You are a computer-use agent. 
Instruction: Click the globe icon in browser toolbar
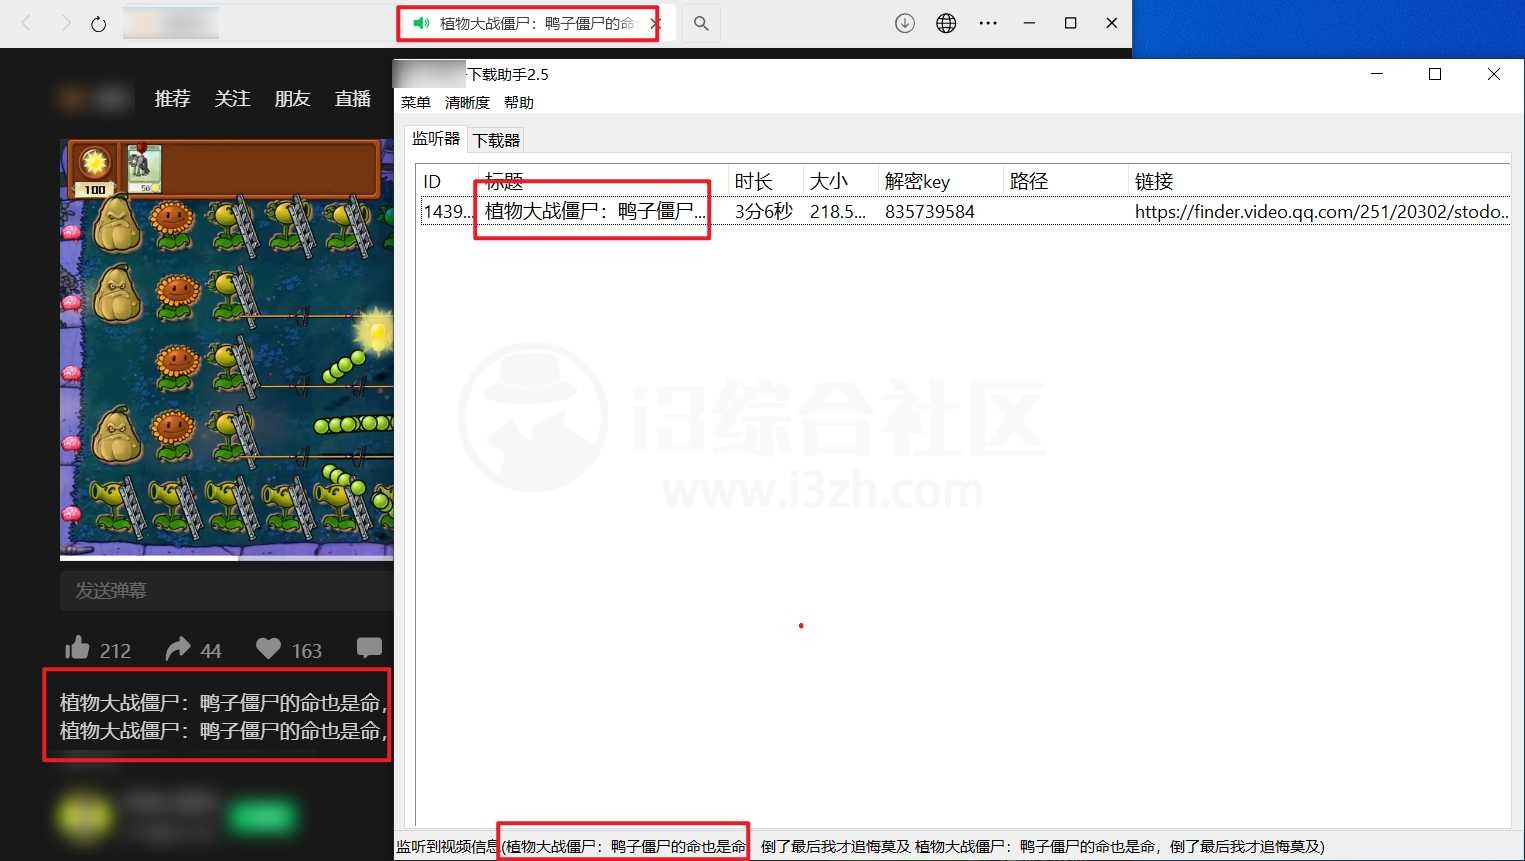click(946, 23)
